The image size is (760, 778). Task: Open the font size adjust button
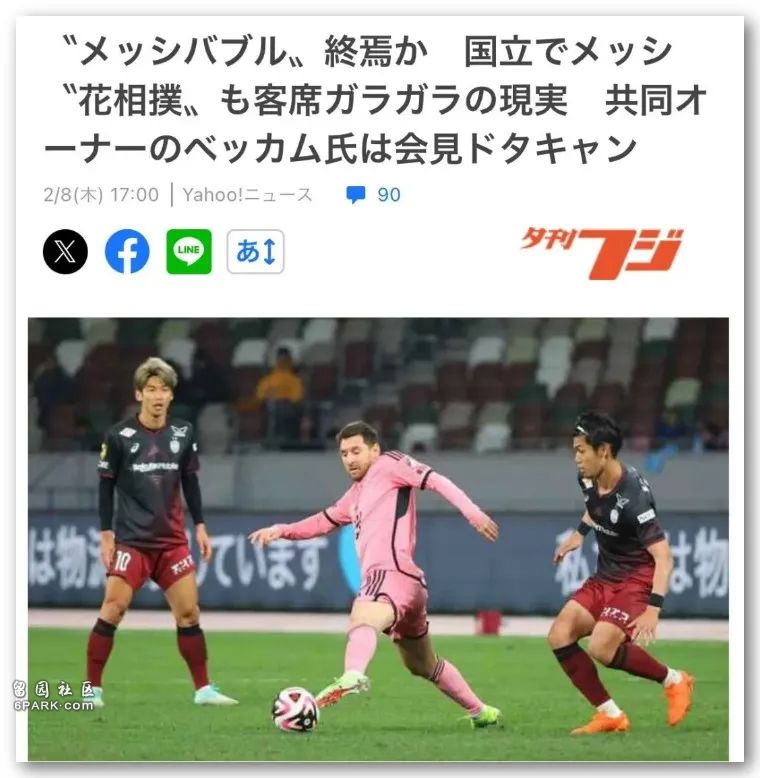[255, 252]
